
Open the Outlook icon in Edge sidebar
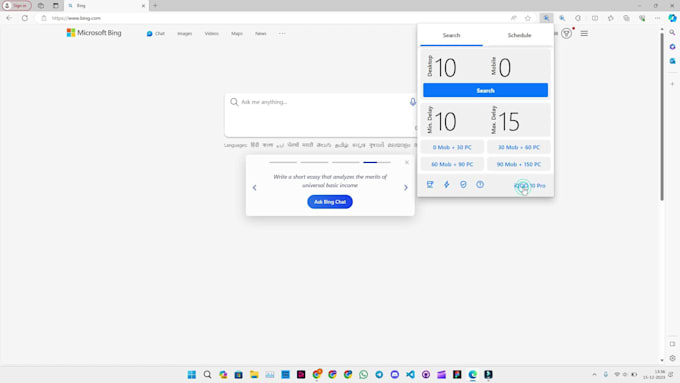click(672, 61)
